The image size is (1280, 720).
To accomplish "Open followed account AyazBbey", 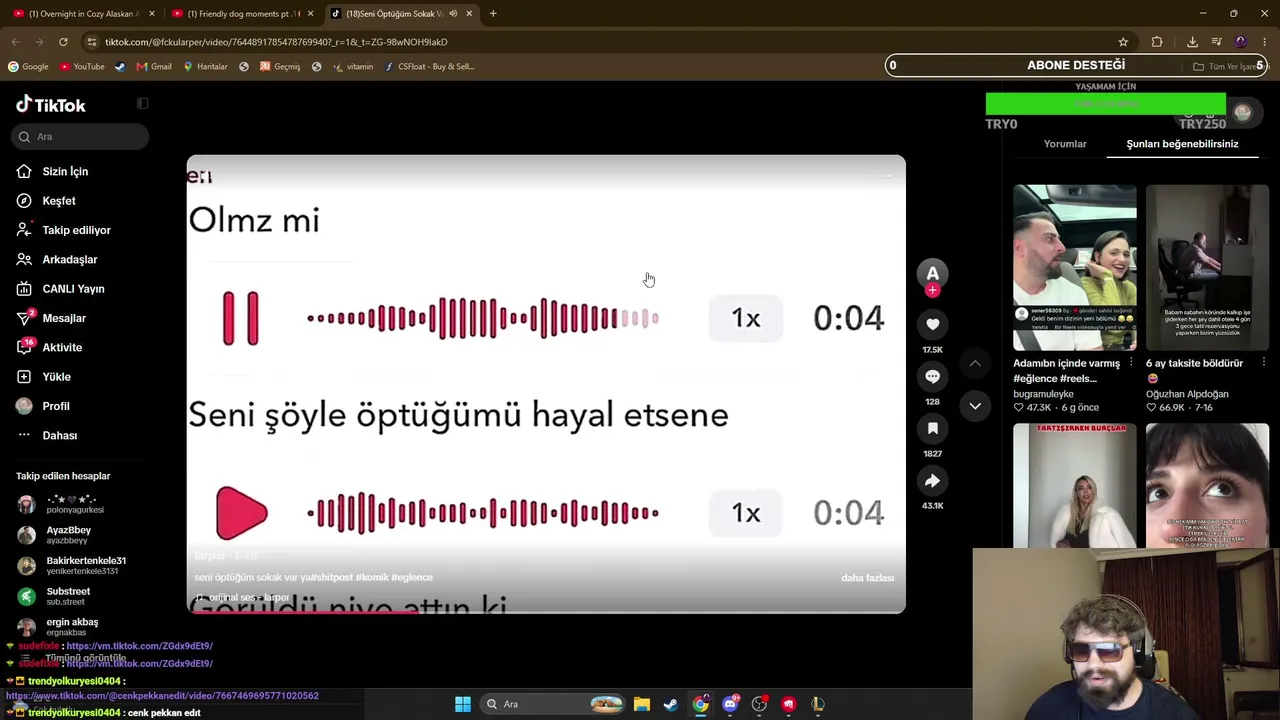I will (x=68, y=535).
